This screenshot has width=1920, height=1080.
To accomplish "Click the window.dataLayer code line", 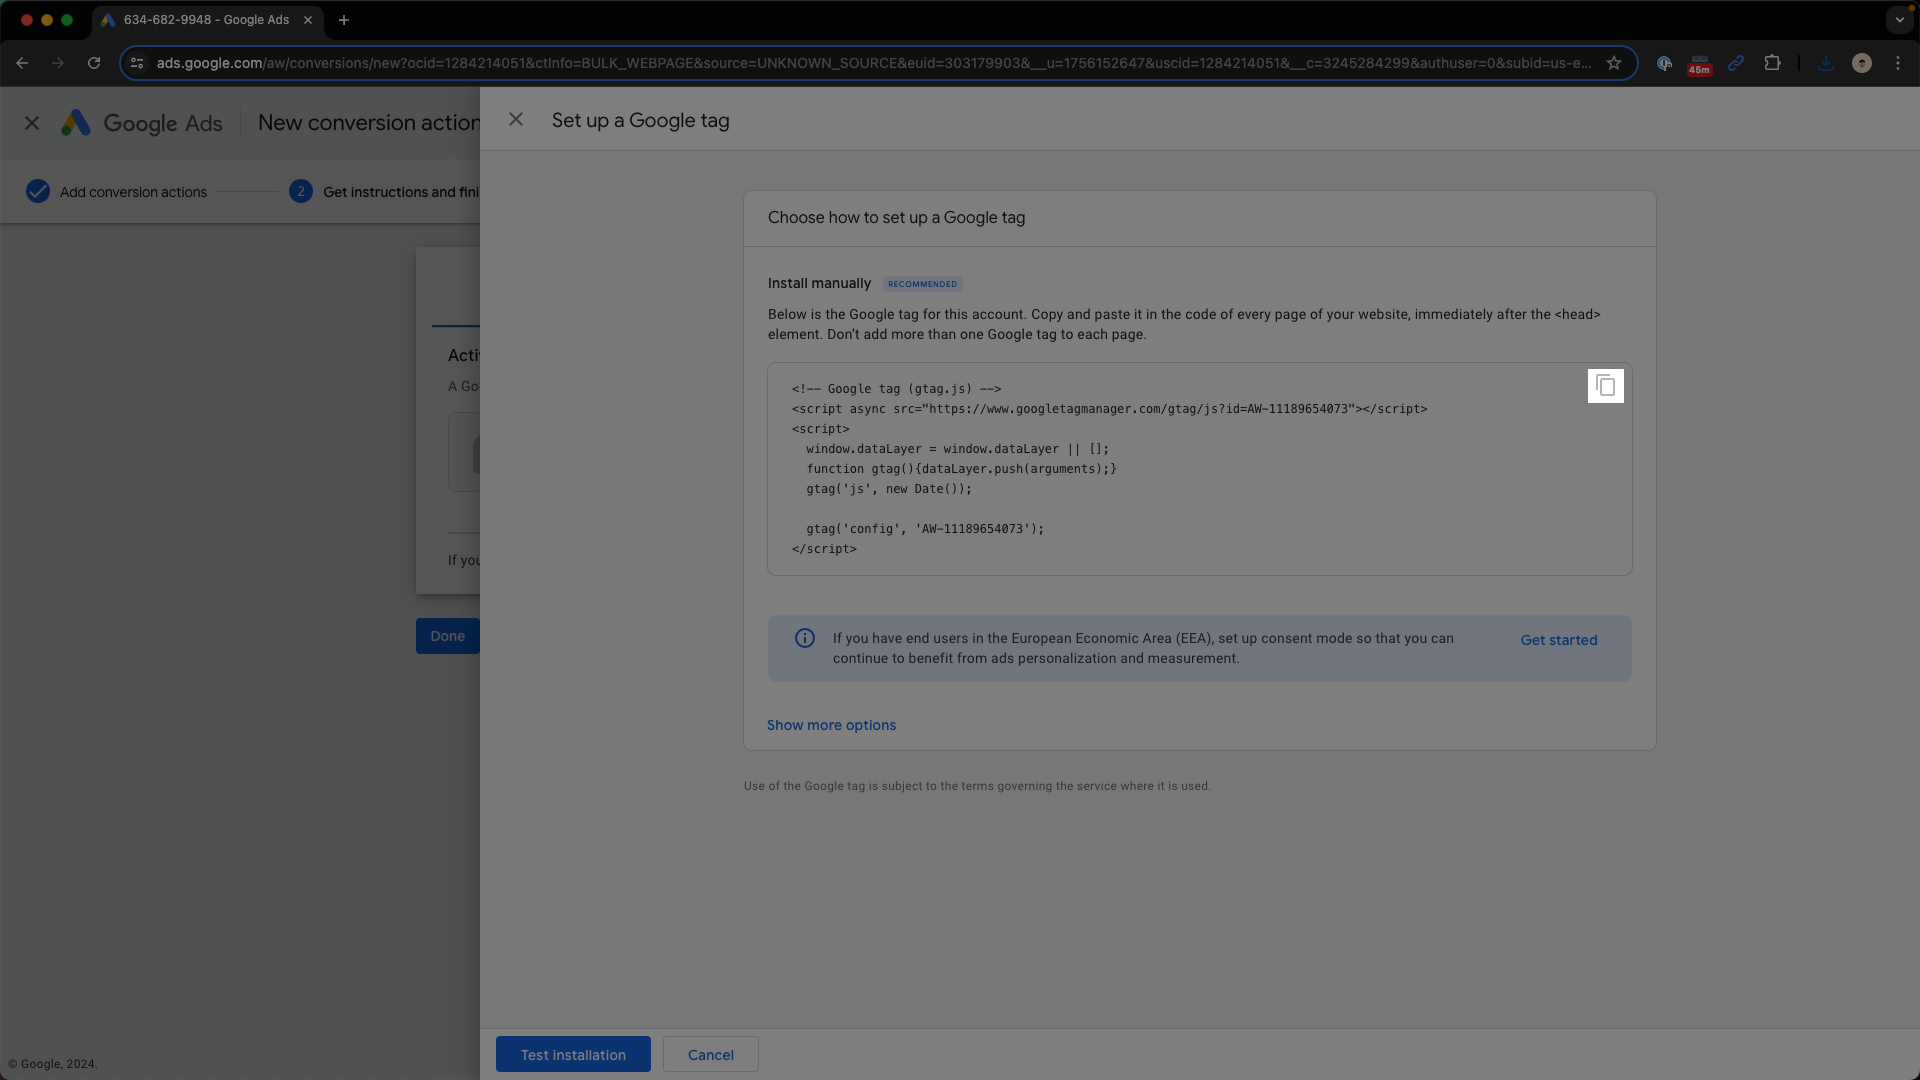I will (957, 449).
